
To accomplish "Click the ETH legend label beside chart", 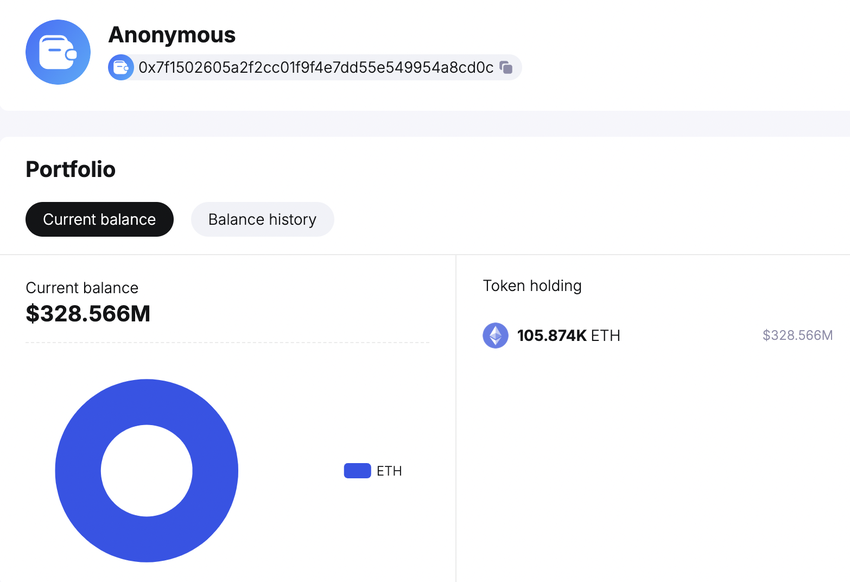I will 389,471.
